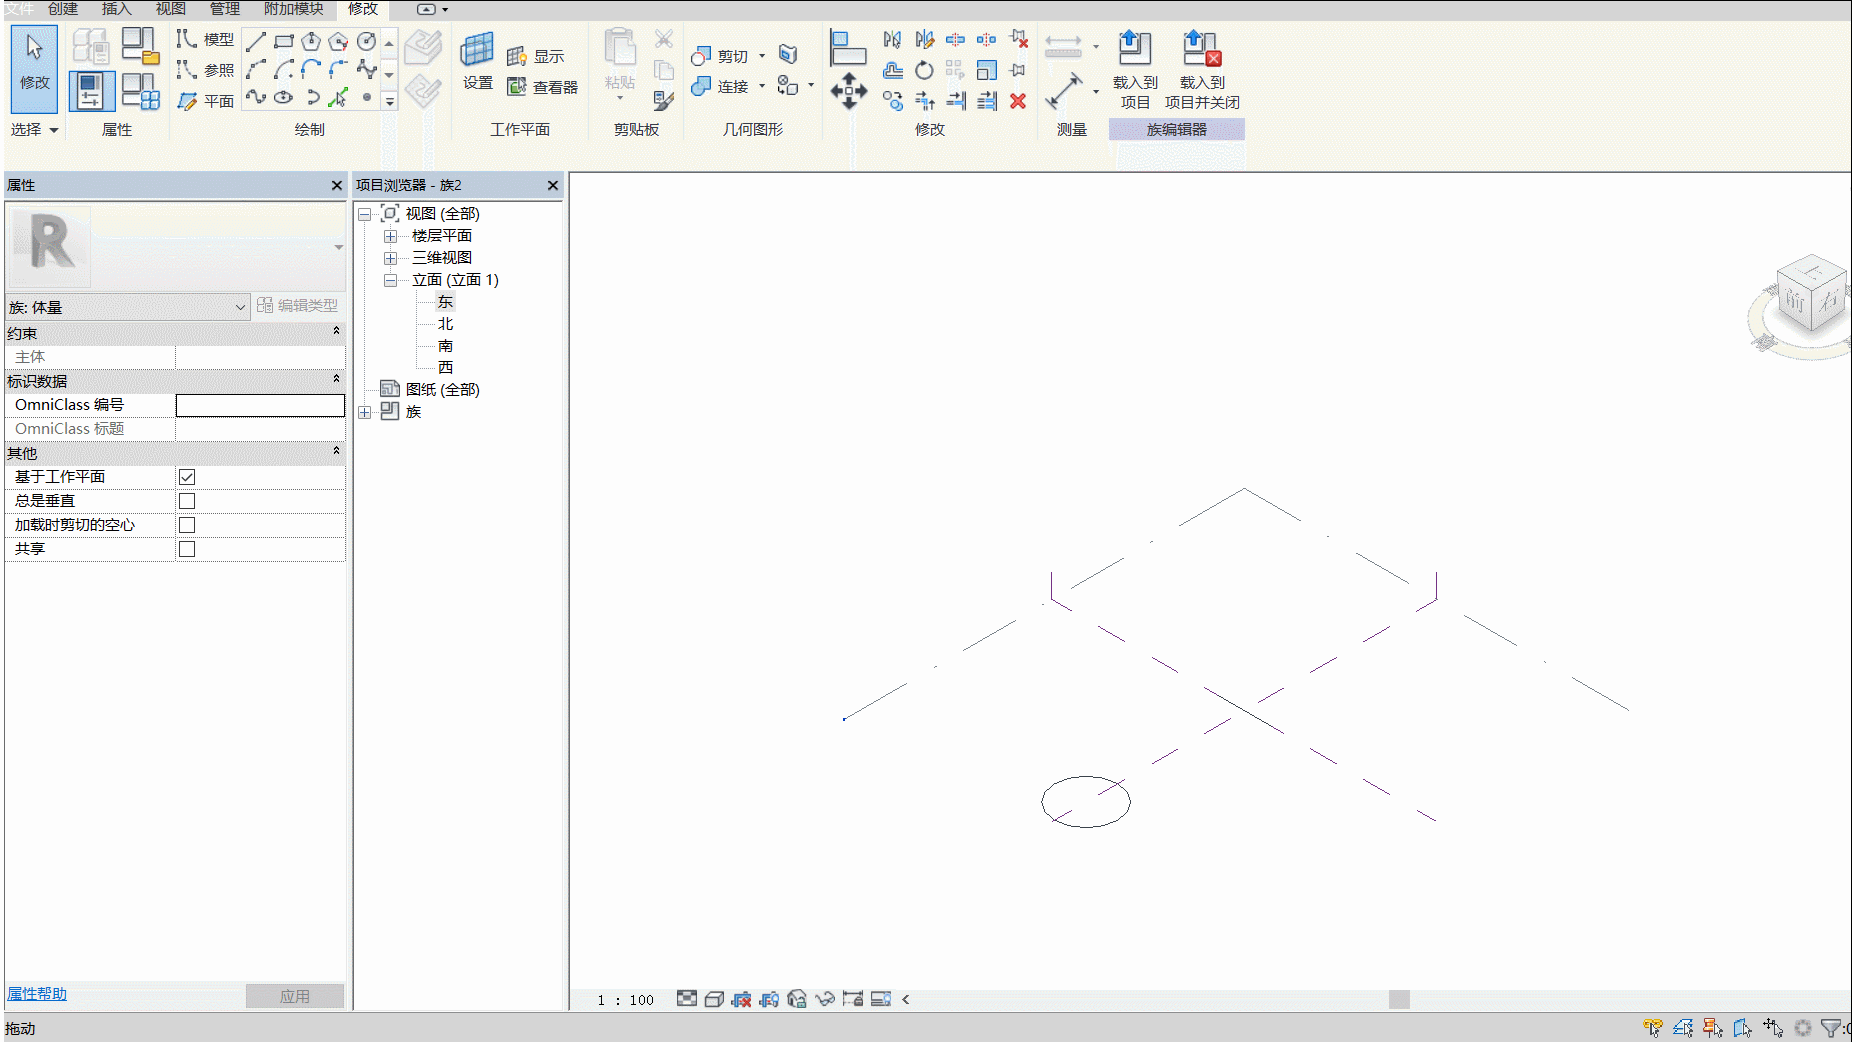
Task: Pick the Rectangle draw tool
Action: (x=284, y=41)
